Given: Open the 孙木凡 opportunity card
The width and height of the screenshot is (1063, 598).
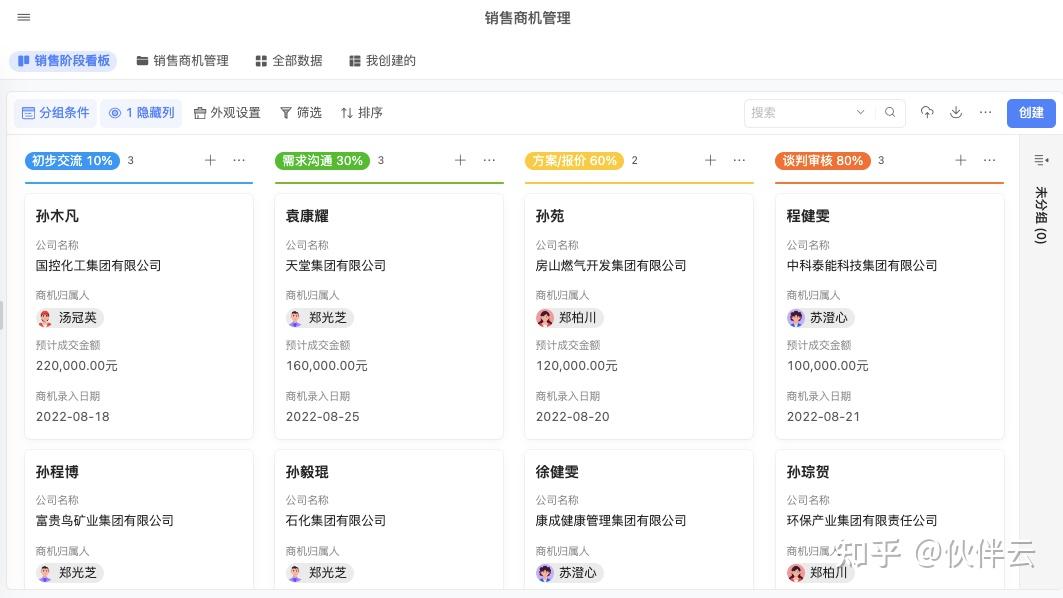Looking at the screenshot, I should point(139,317).
